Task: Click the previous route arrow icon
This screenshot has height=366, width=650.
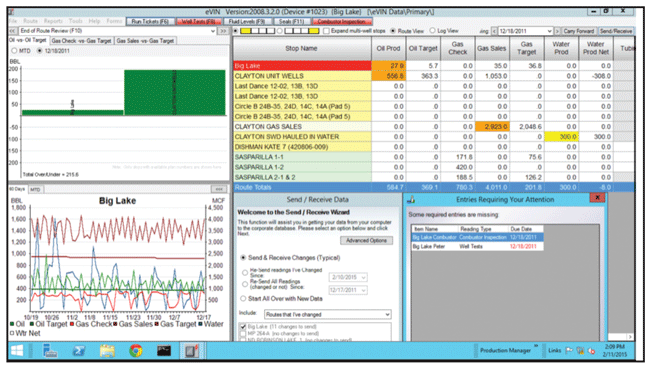Action: tap(12, 31)
